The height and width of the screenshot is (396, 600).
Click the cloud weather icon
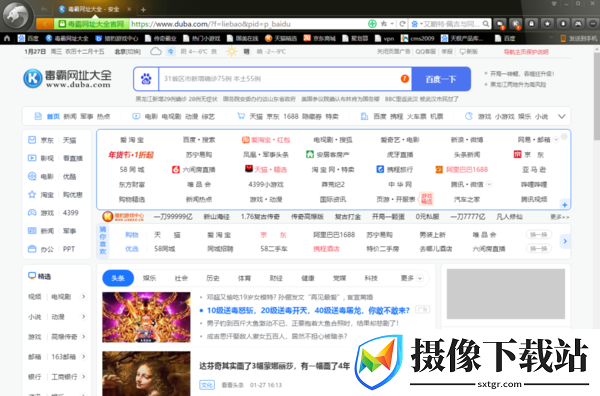(x=156, y=51)
